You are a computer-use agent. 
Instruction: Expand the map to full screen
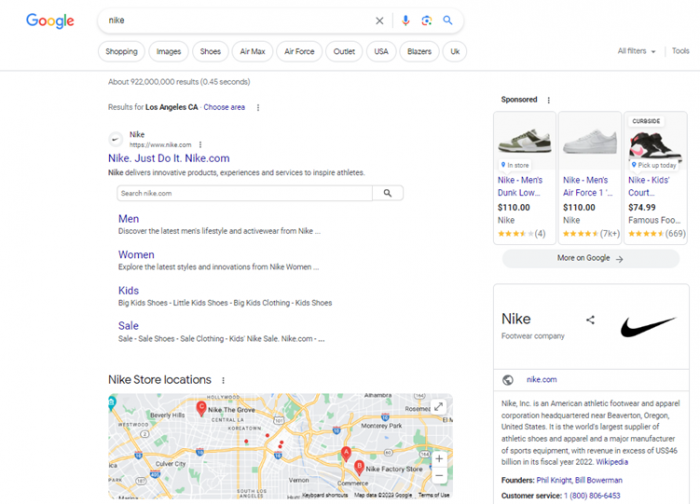[x=438, y=406]
